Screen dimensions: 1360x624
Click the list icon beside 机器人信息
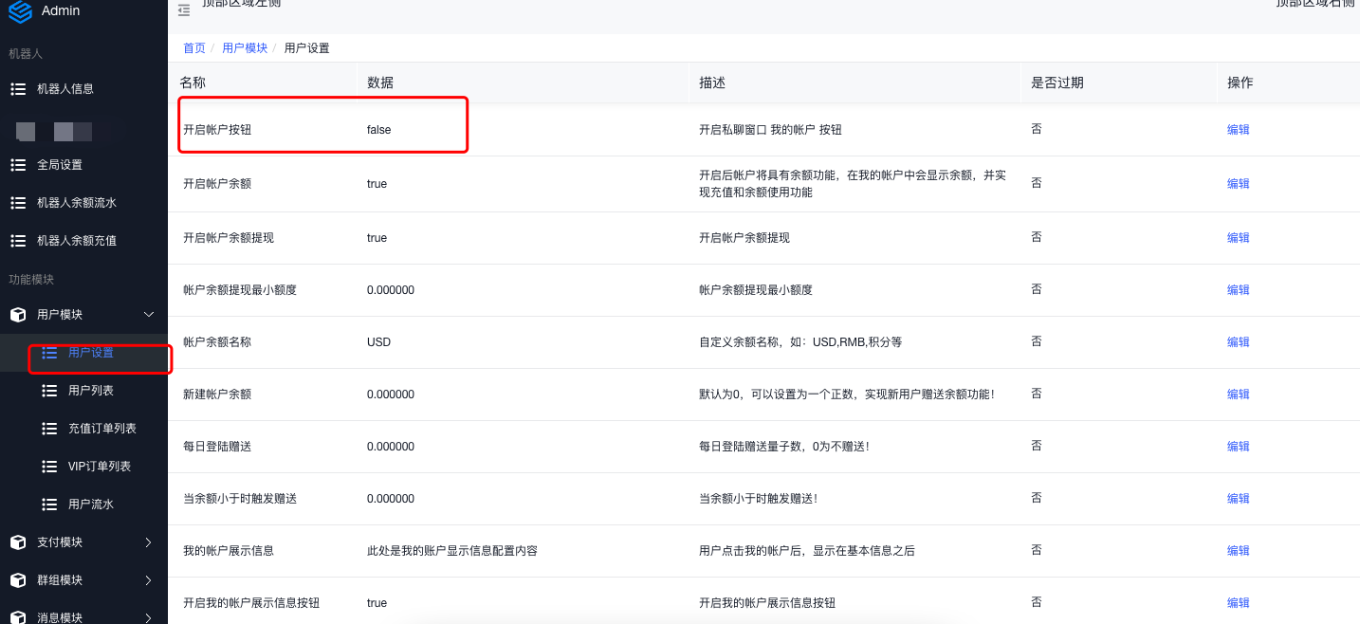click(18, 89)
